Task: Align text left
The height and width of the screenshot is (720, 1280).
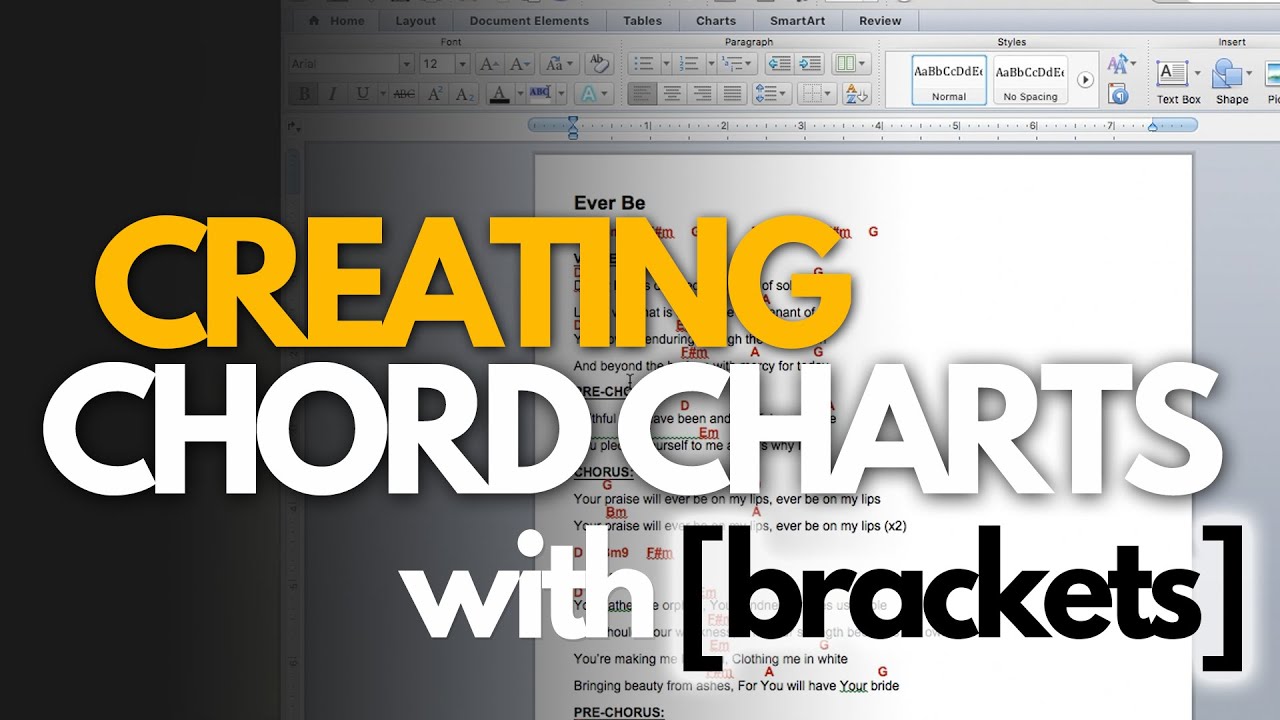Action: (x=642, y=94)
